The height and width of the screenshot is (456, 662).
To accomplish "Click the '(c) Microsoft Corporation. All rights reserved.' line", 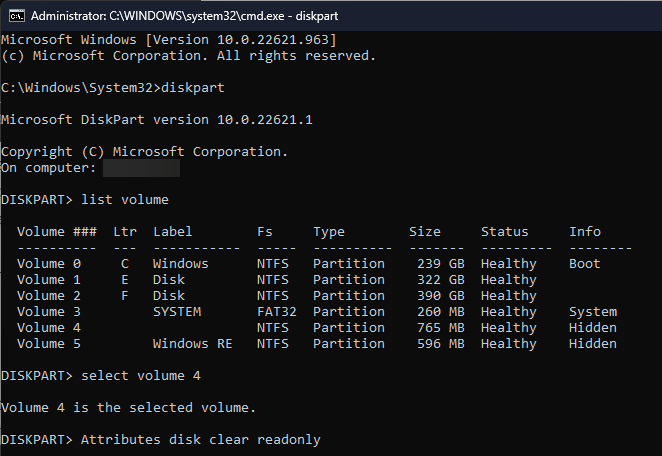I will click(188, 56).
